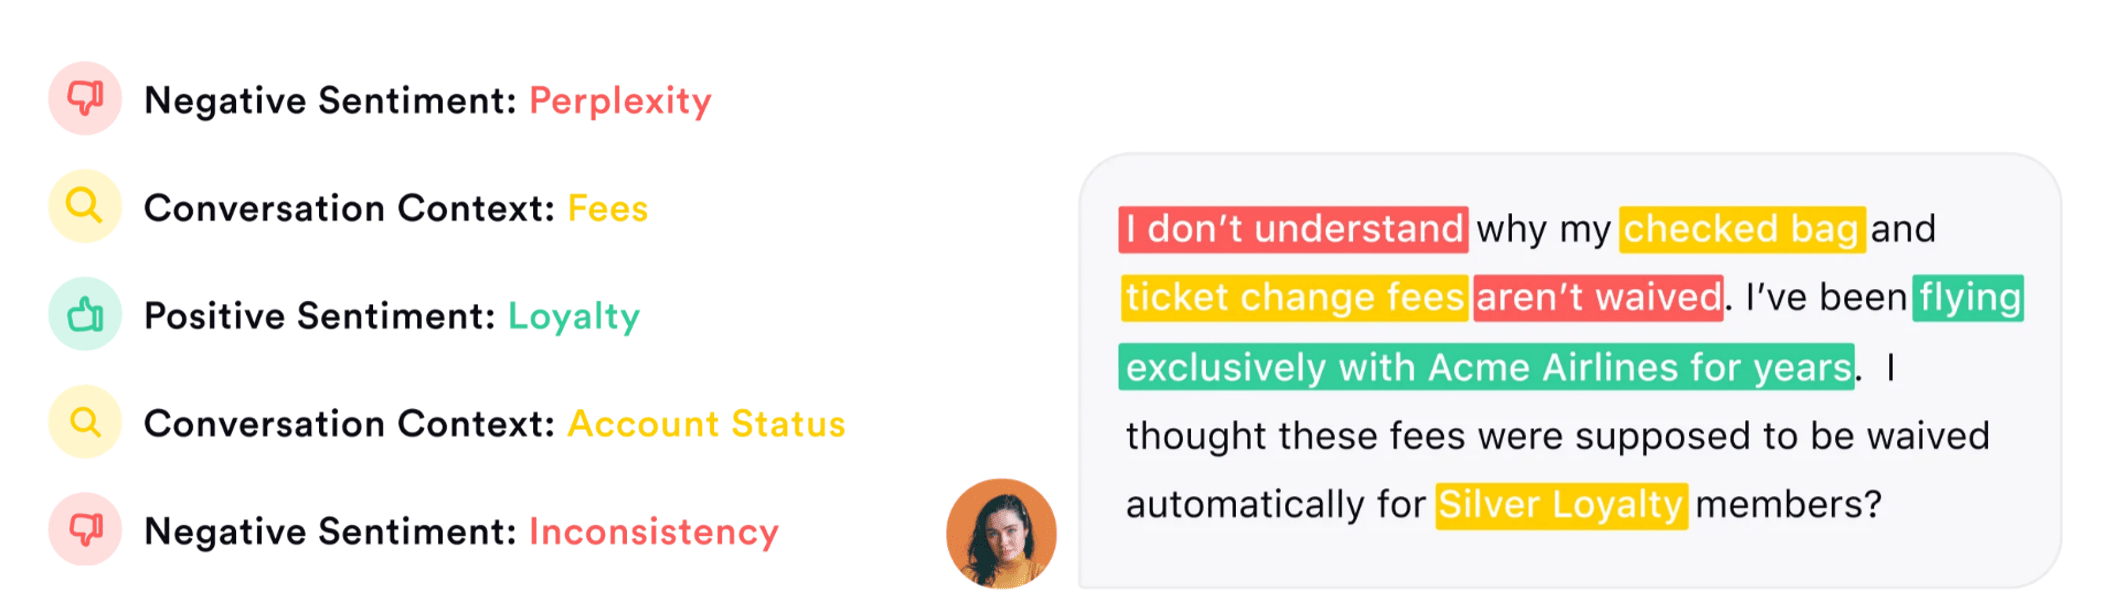
Task: Click the "Negative Sentiment:" text above Conversation Context: Fees
Action: [330, 101]
